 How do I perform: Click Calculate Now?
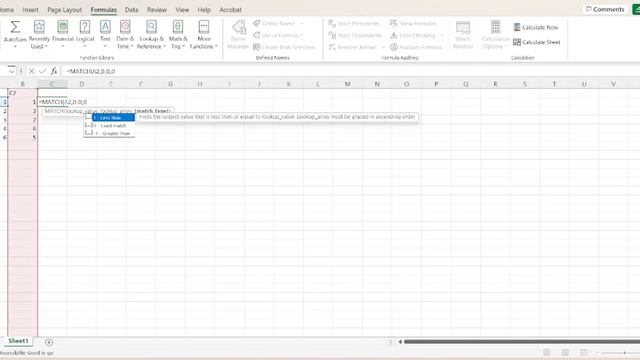(536, 27)
